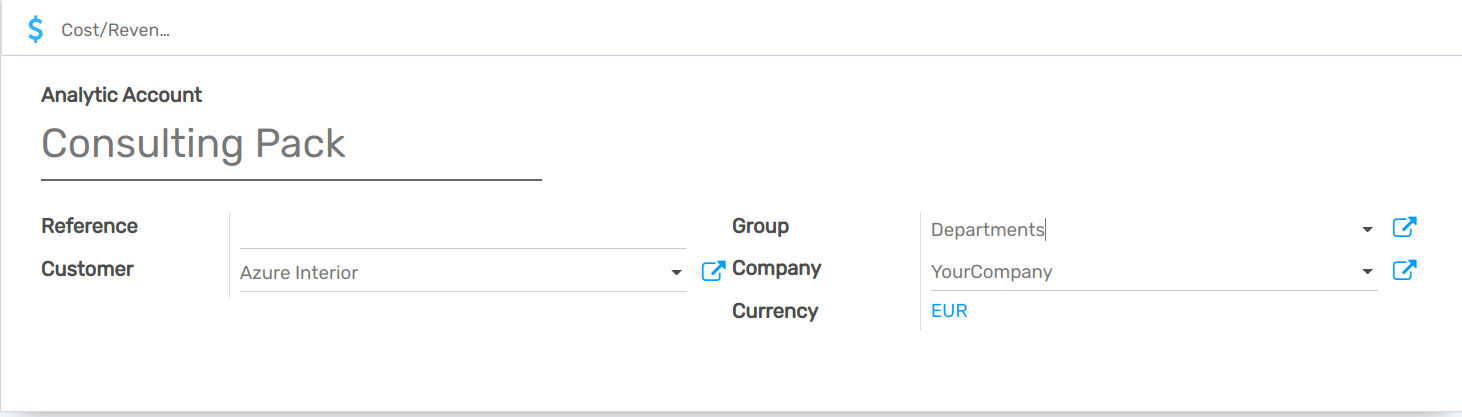The image size is (1462, 417).
Task: Click the Group field label
Action: tap(760, 226)
